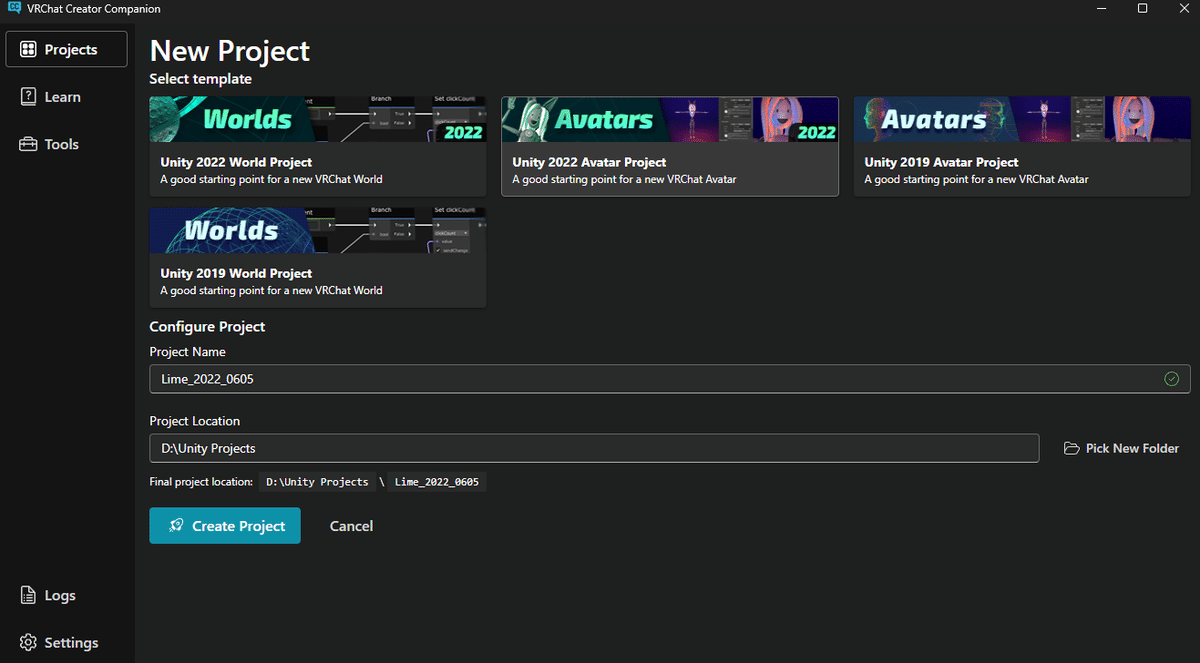Click the Settings gear icon
Viewport: 1200px width, 663px height.
click(x=28, y=643)
